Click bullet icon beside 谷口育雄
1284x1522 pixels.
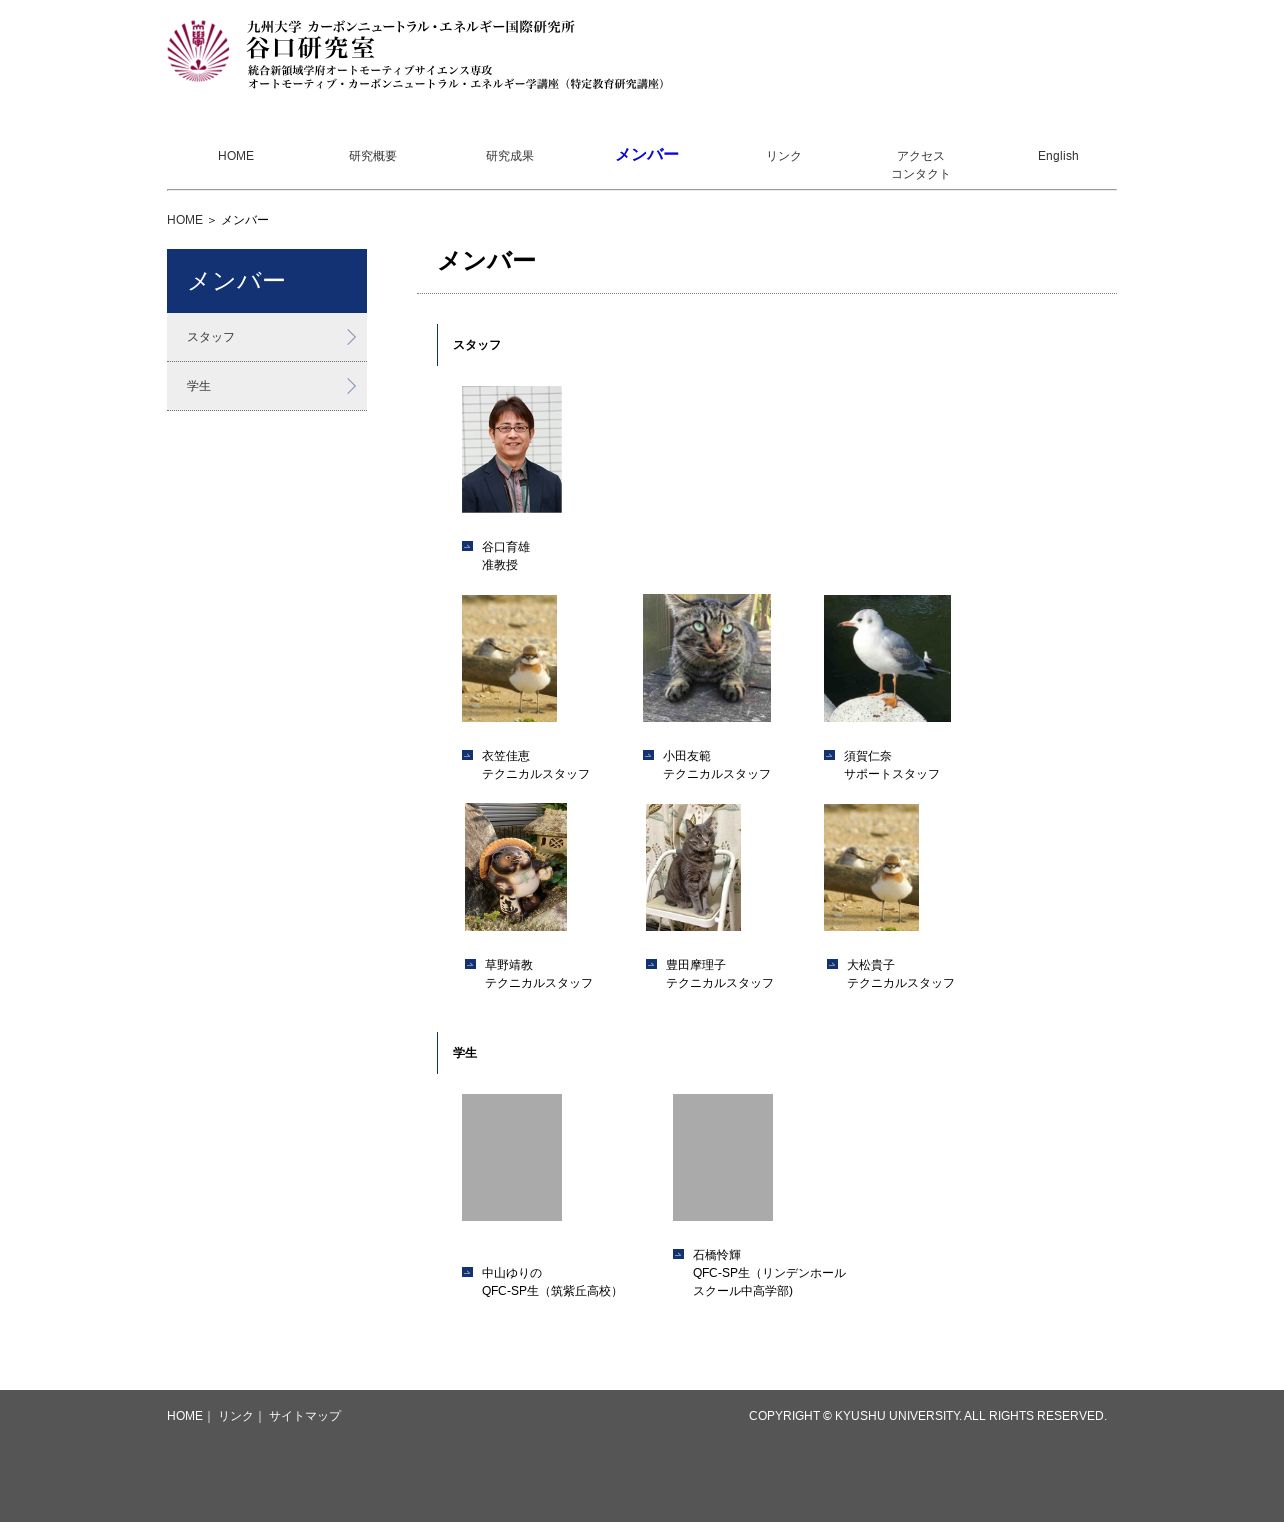[x=467, y=546]
